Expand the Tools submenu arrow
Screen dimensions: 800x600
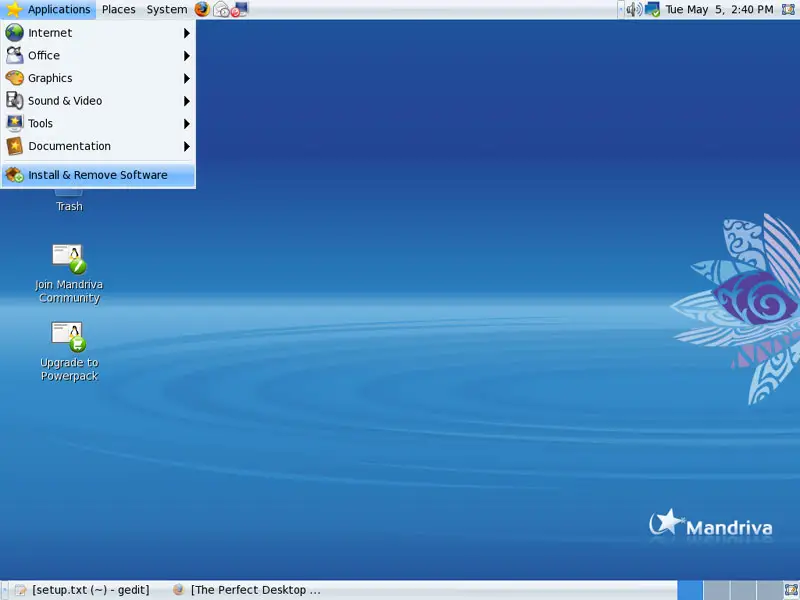tap(187, 124)
